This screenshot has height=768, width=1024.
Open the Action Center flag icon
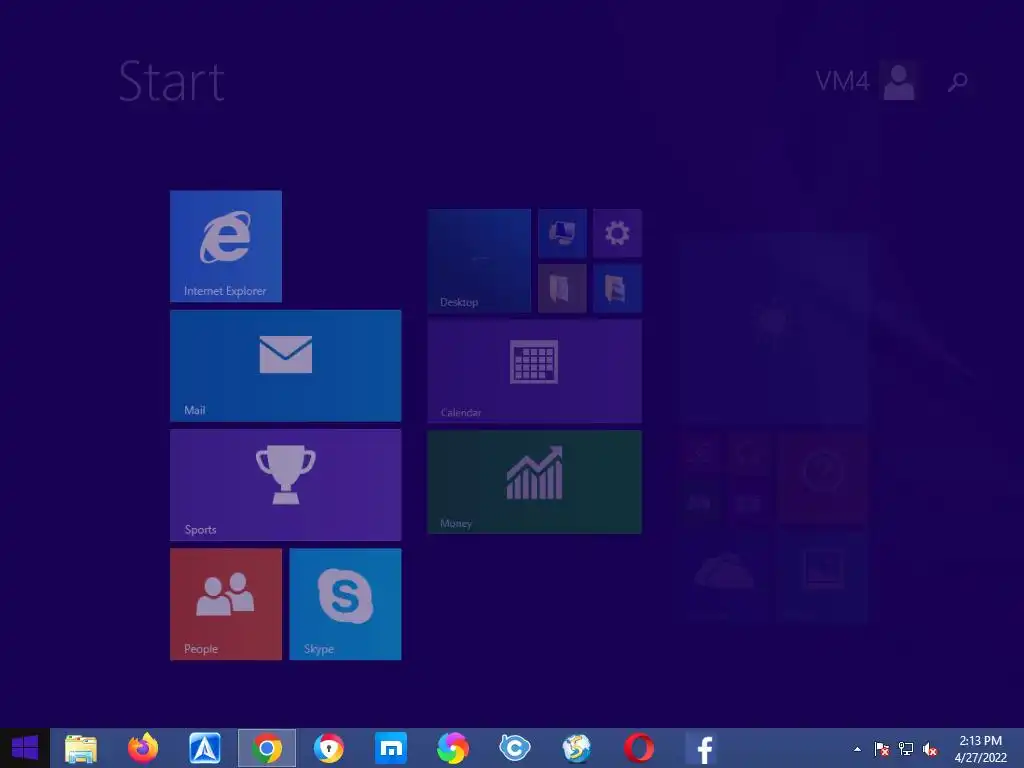point(882,749)
